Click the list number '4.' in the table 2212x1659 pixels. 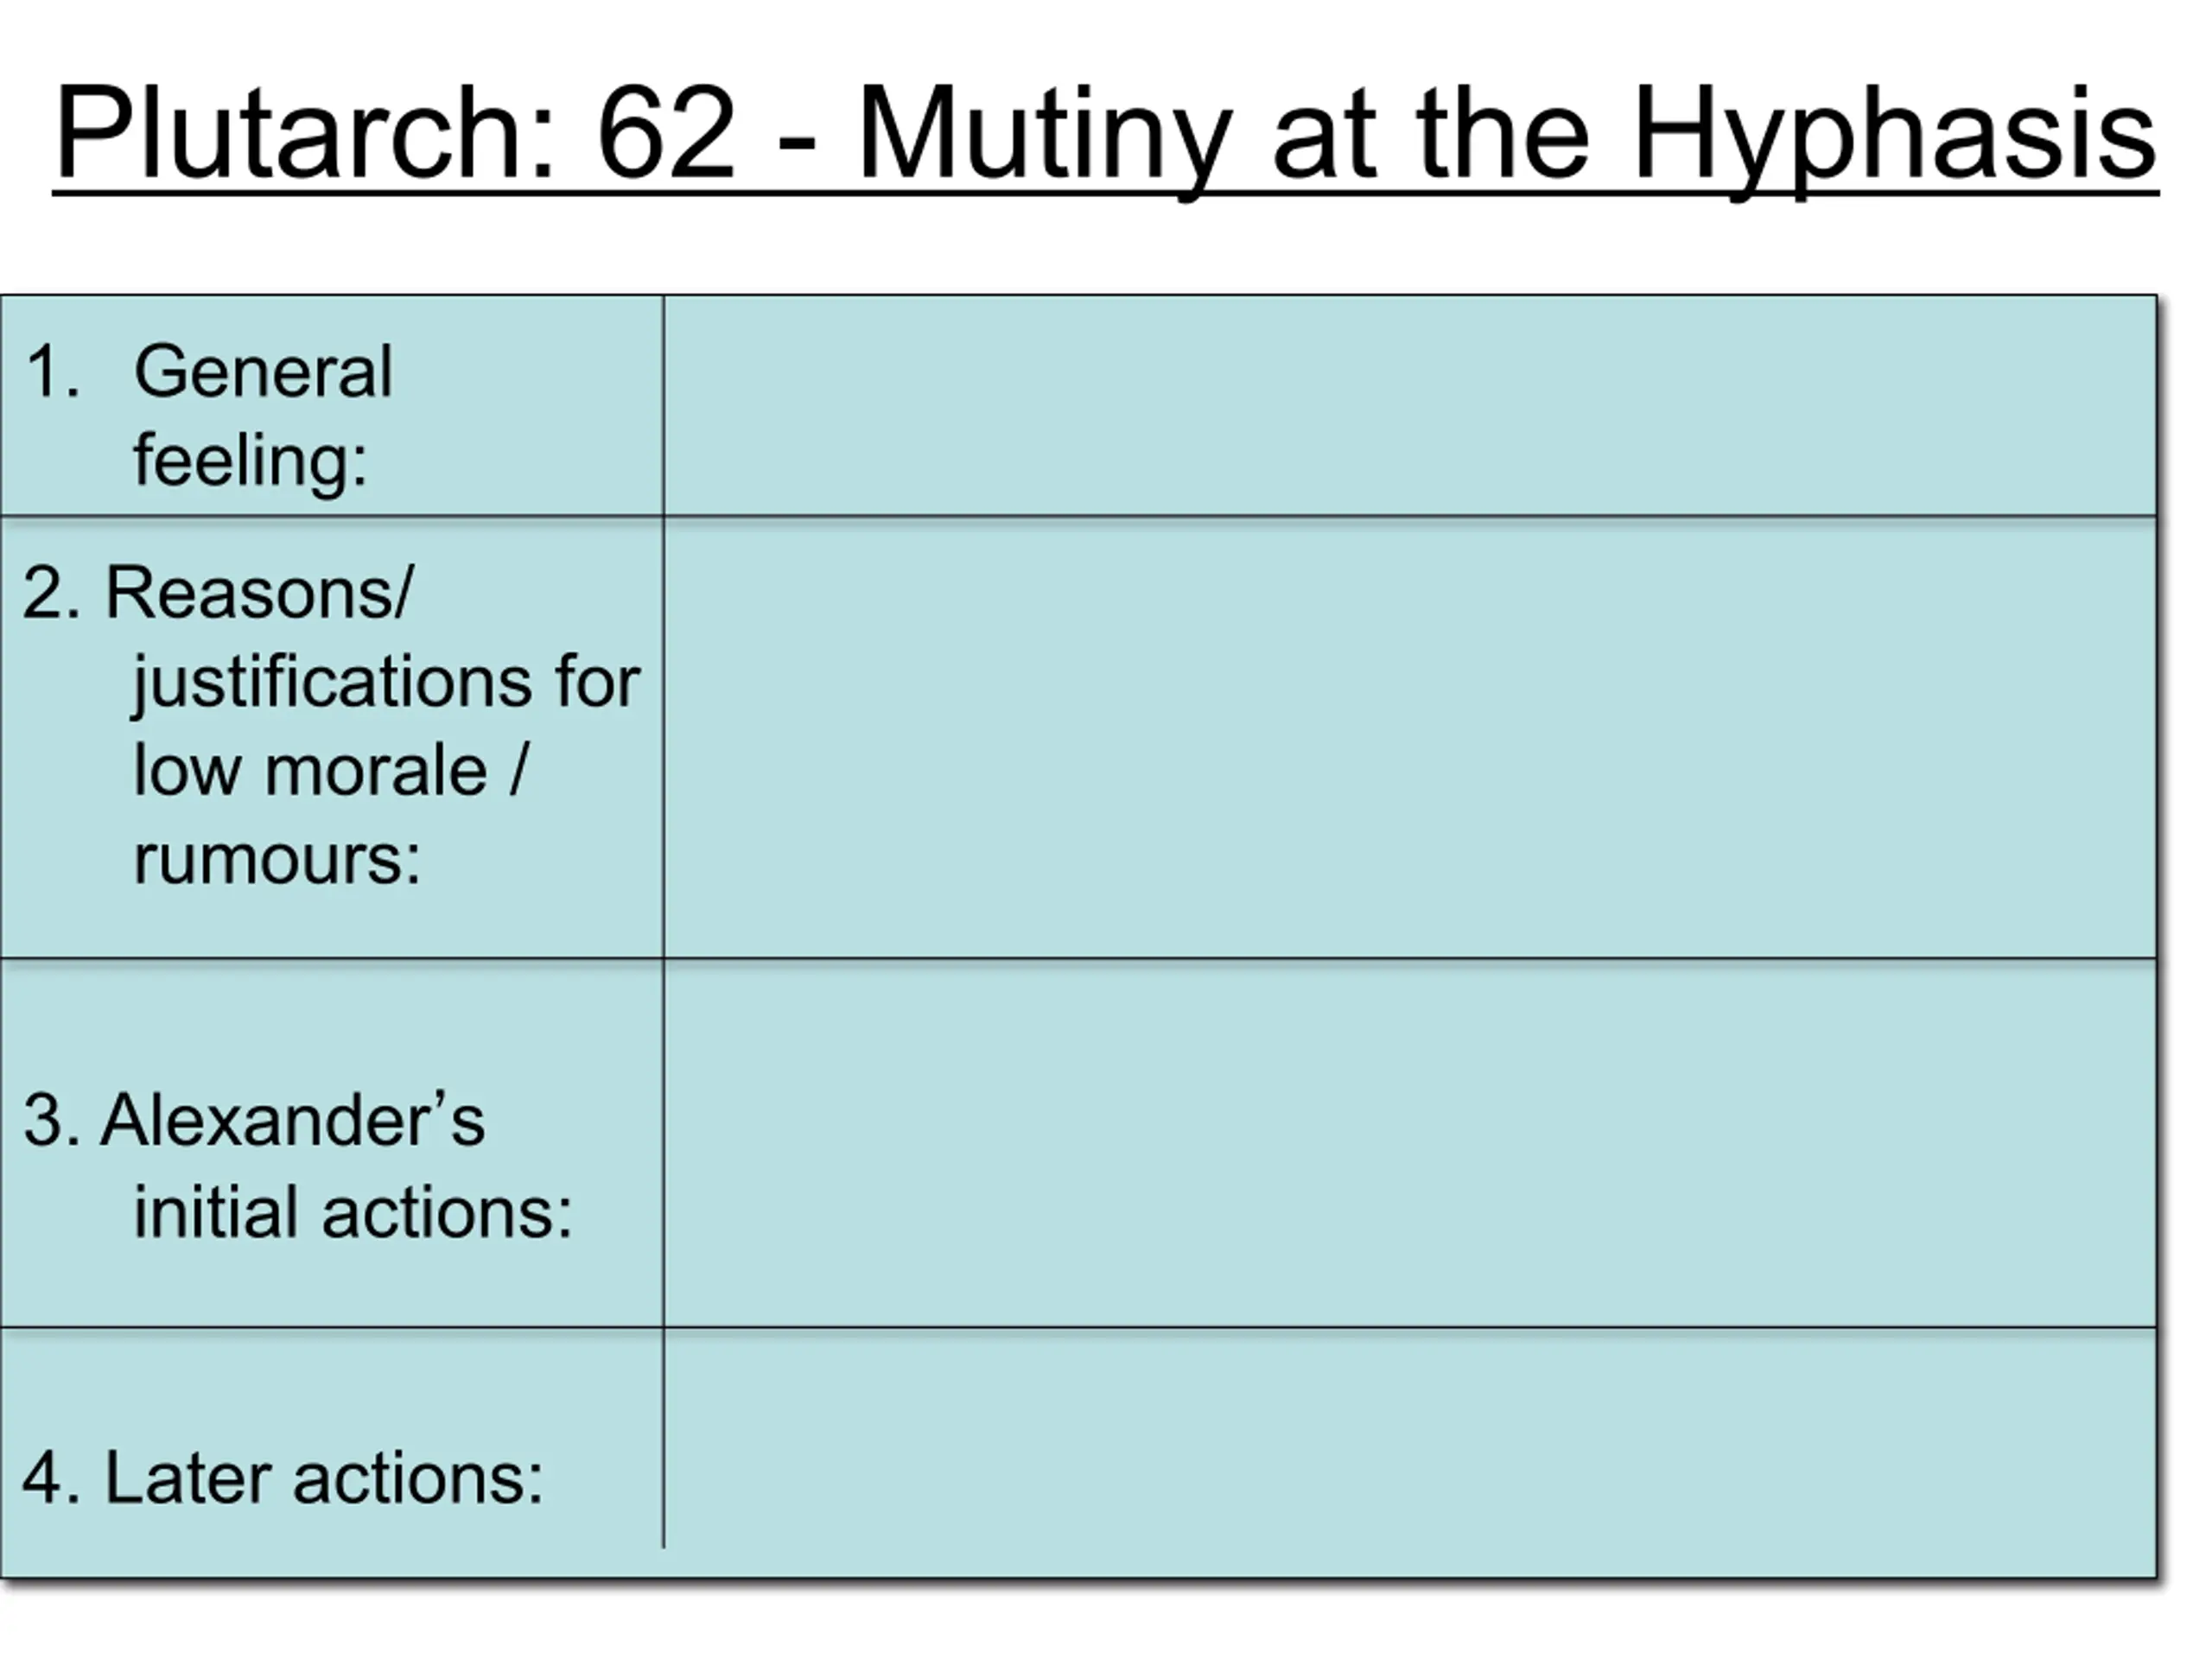(x=51, y=1477)
